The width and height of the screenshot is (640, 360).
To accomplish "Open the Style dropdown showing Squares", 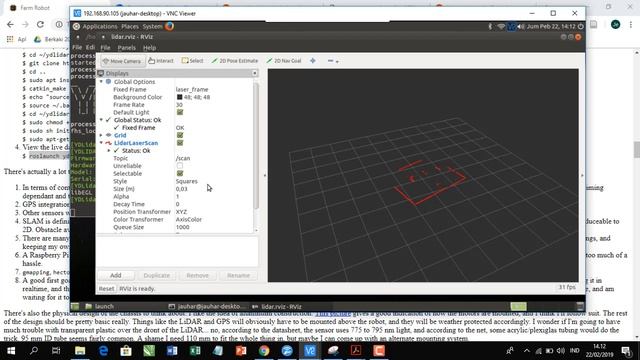I will click(x=214, y=181).
